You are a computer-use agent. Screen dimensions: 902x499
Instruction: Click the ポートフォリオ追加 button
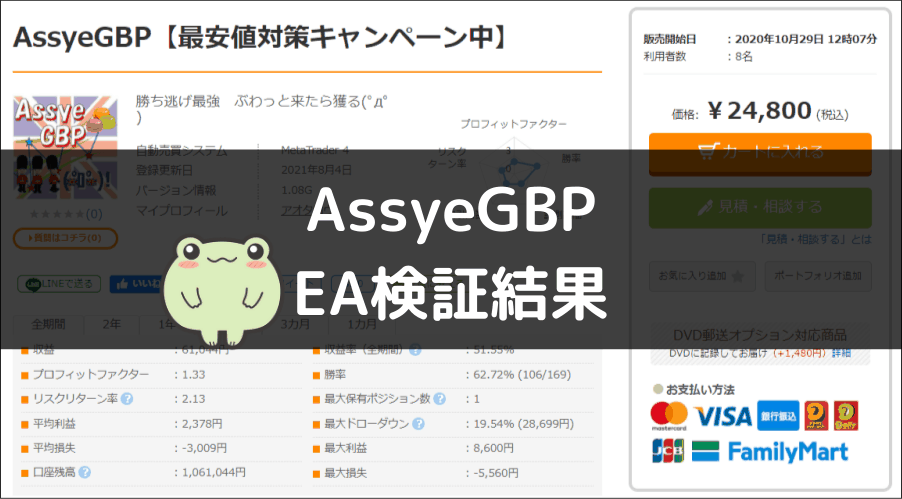pyautogui.click(x=817, y=276)
